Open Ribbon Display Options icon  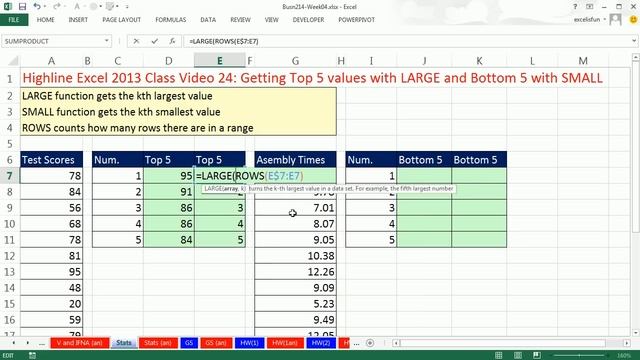point(589,7)
